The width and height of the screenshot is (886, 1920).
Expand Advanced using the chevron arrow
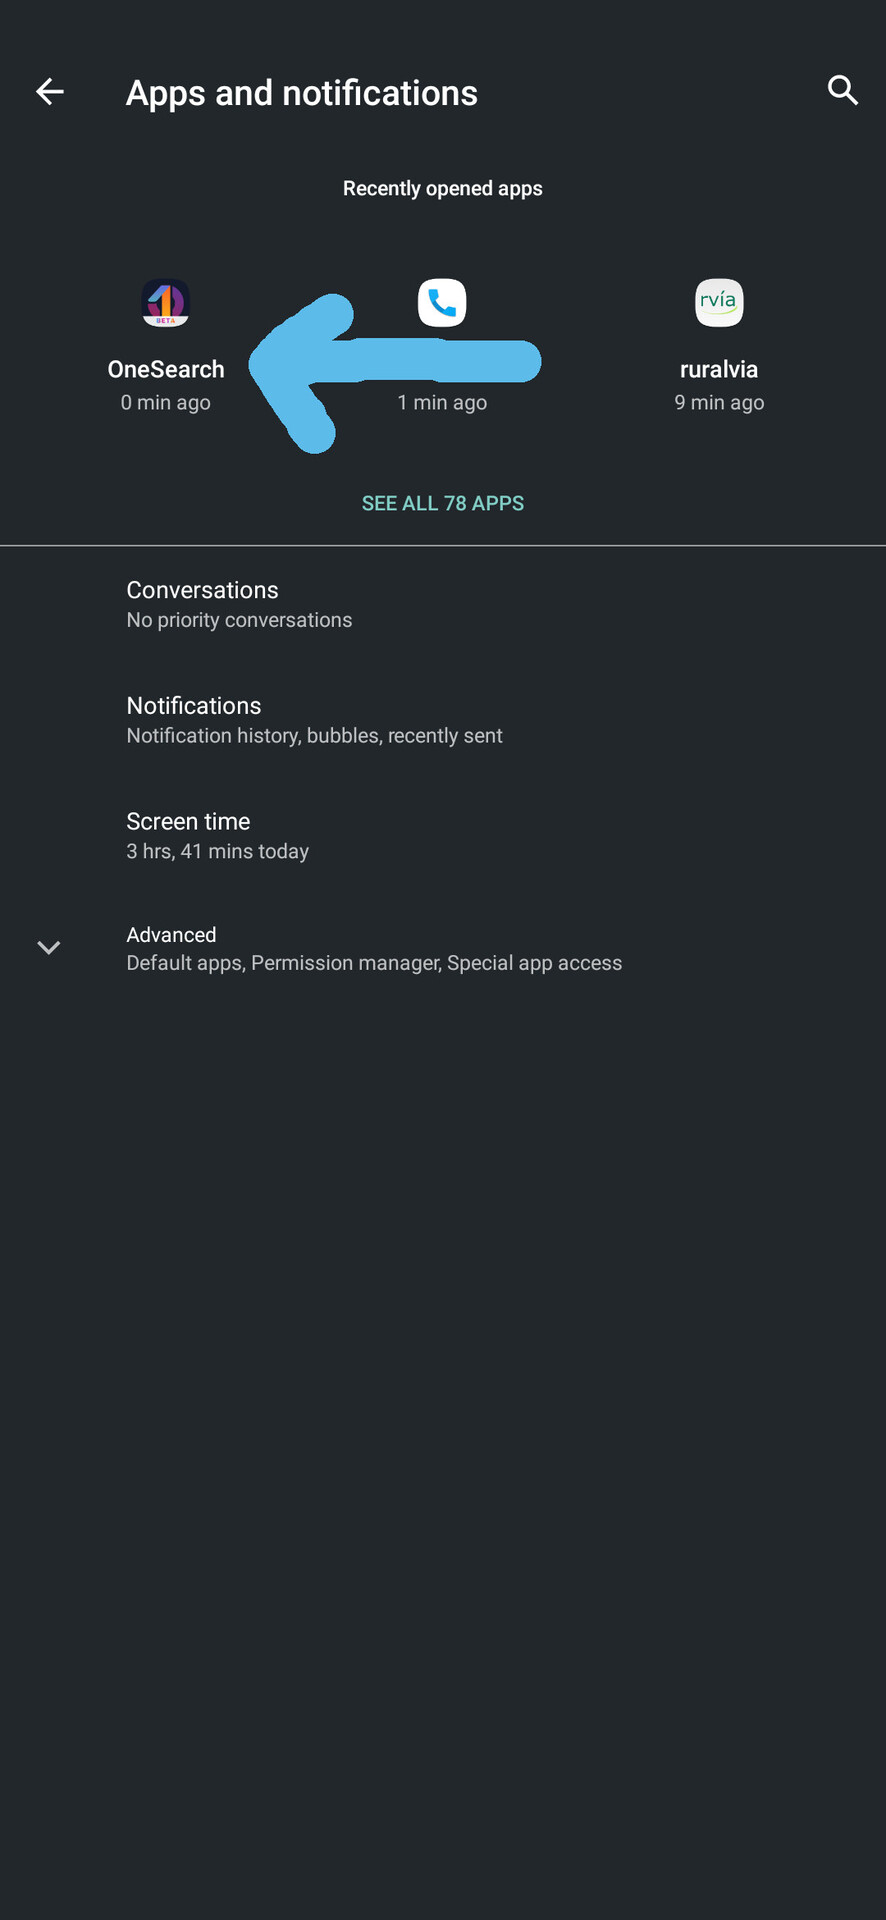pos(49,947)
